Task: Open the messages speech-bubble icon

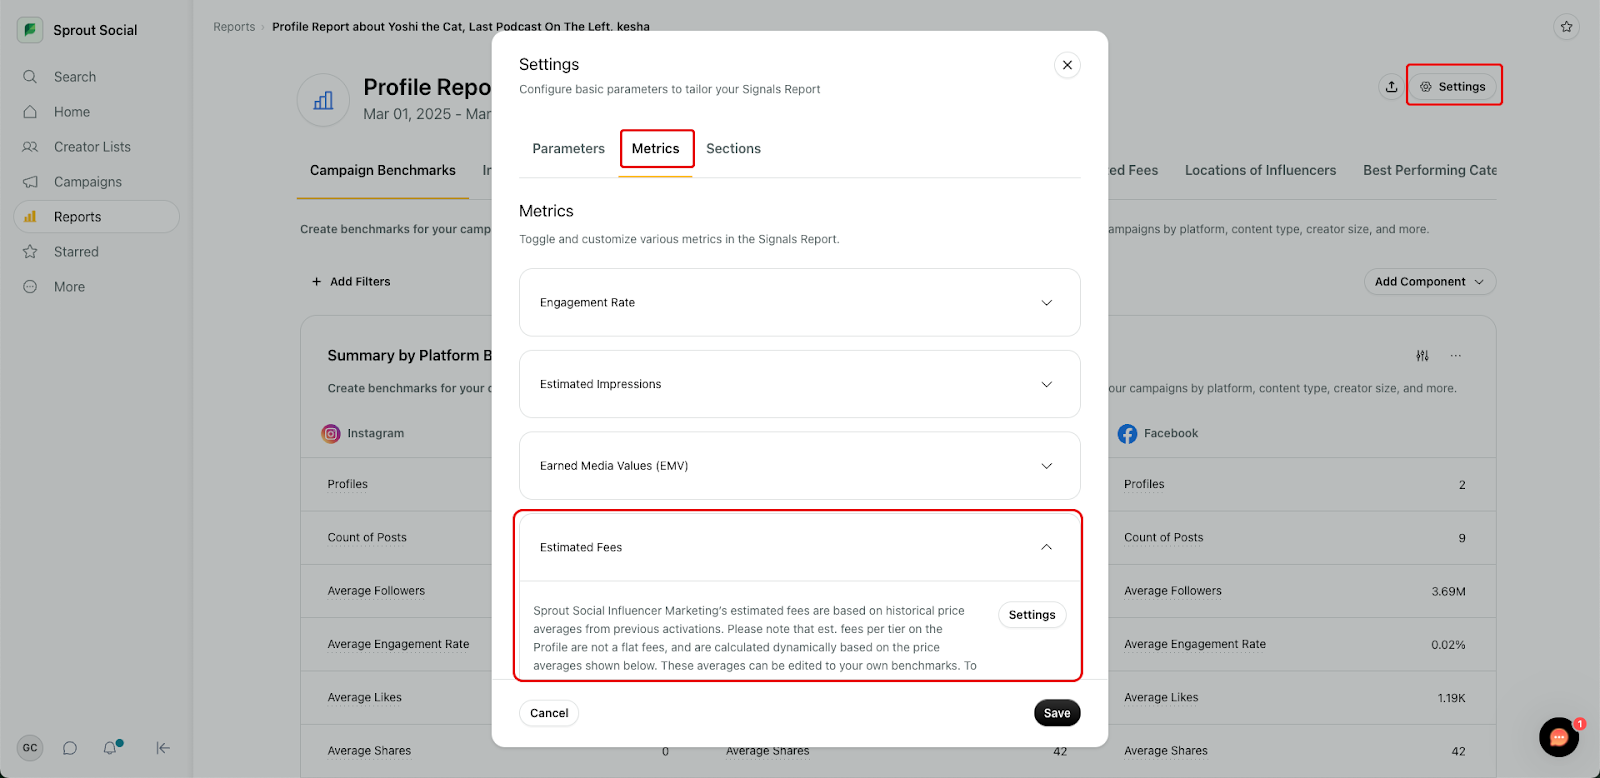Action: [70, 748]
